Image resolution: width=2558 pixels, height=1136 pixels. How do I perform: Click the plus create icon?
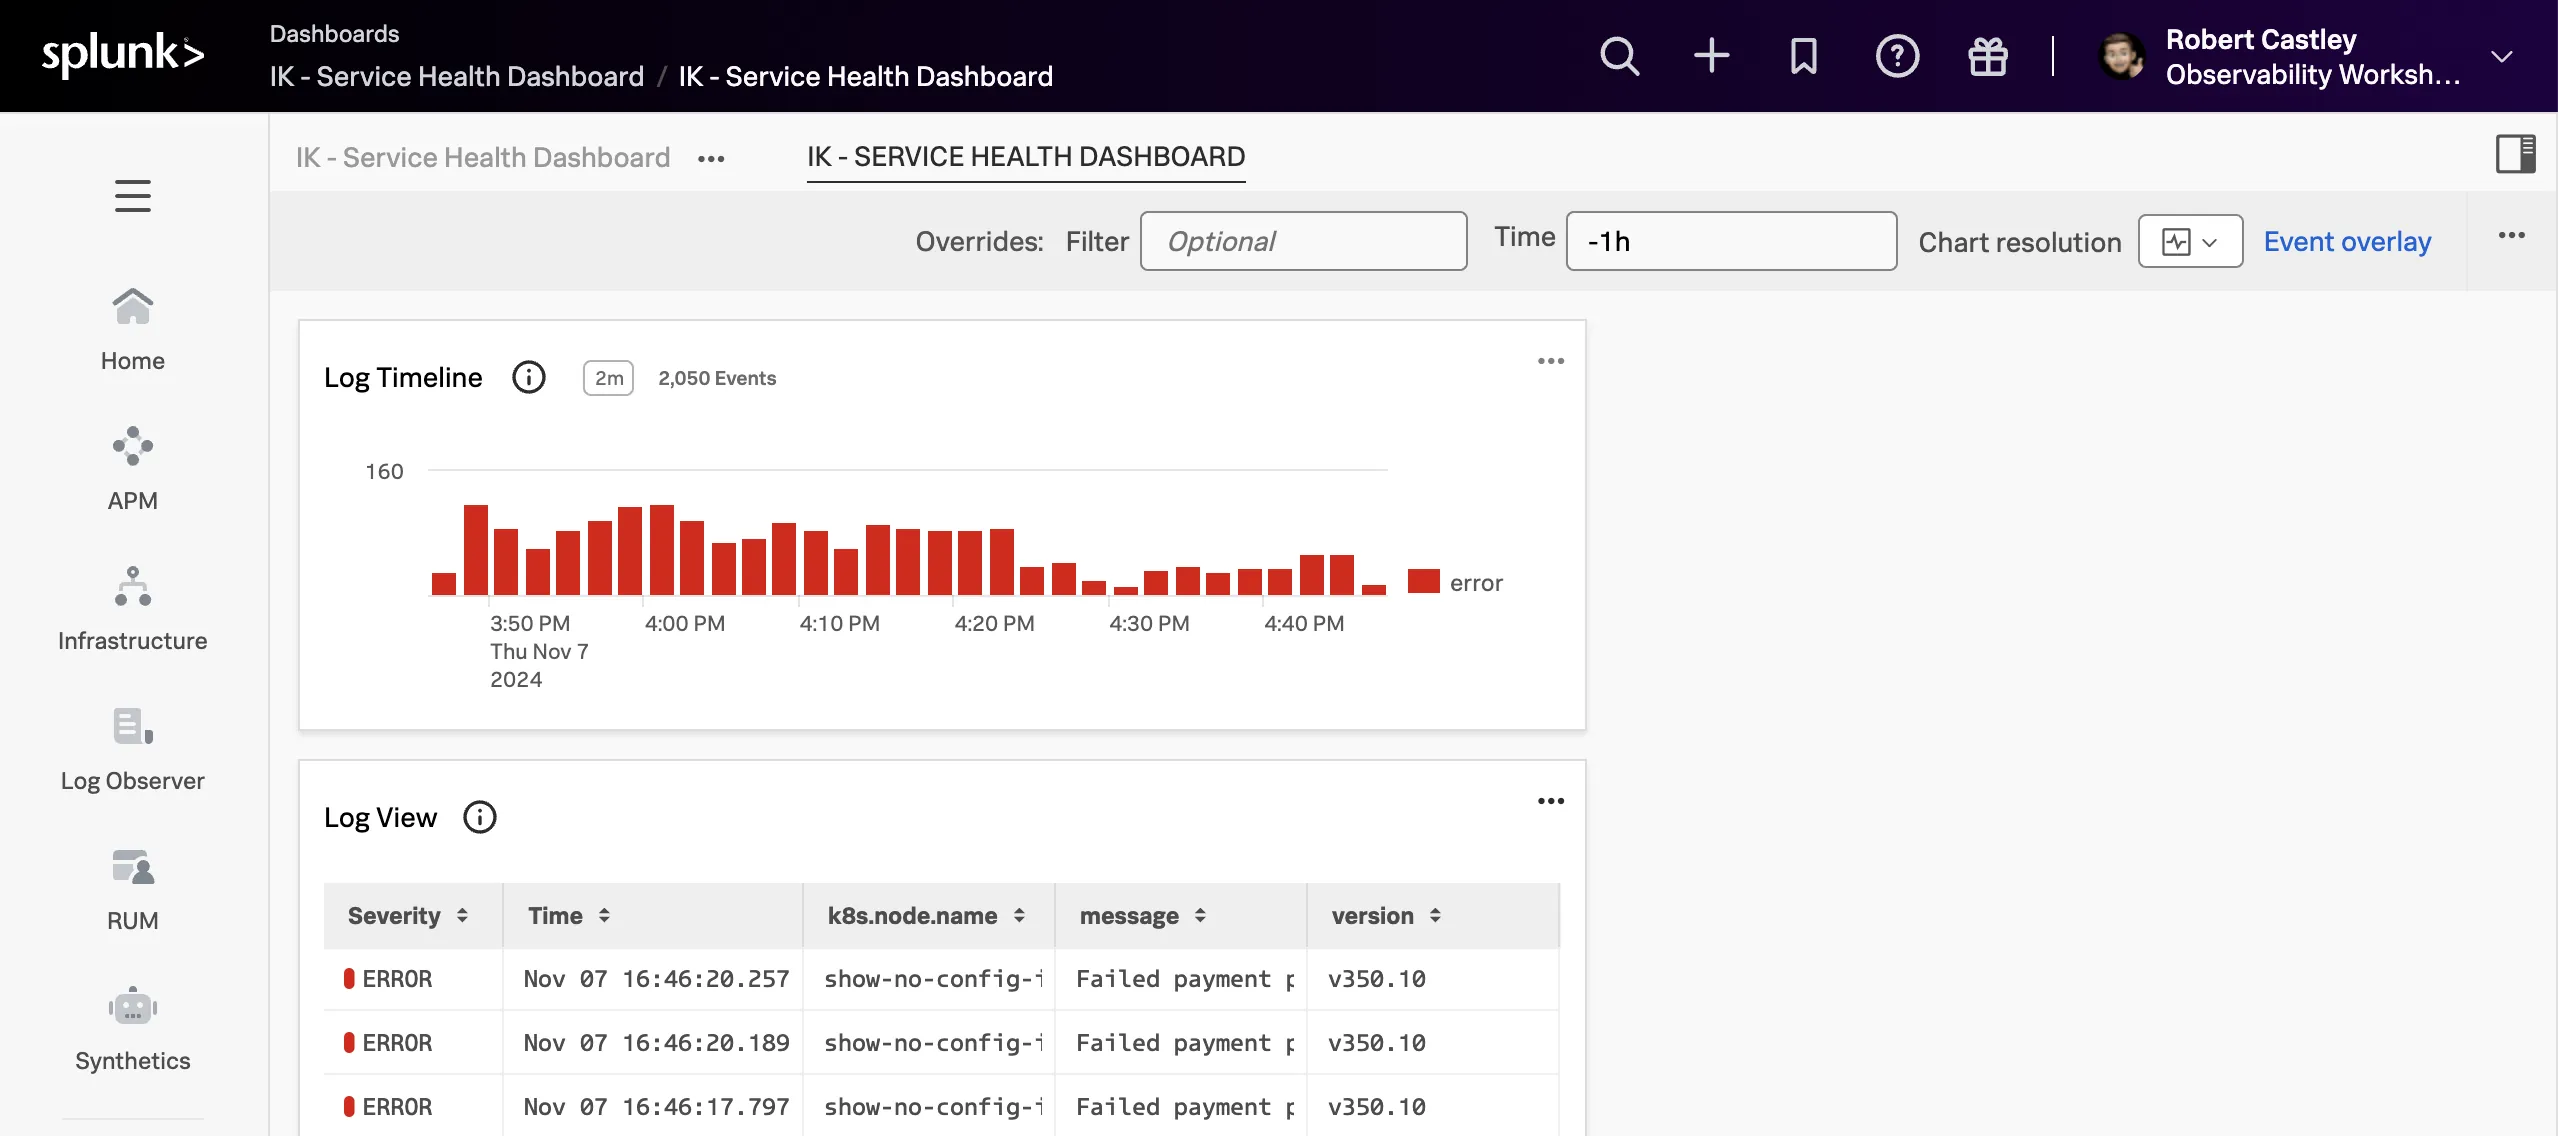tap(1711, 55)
